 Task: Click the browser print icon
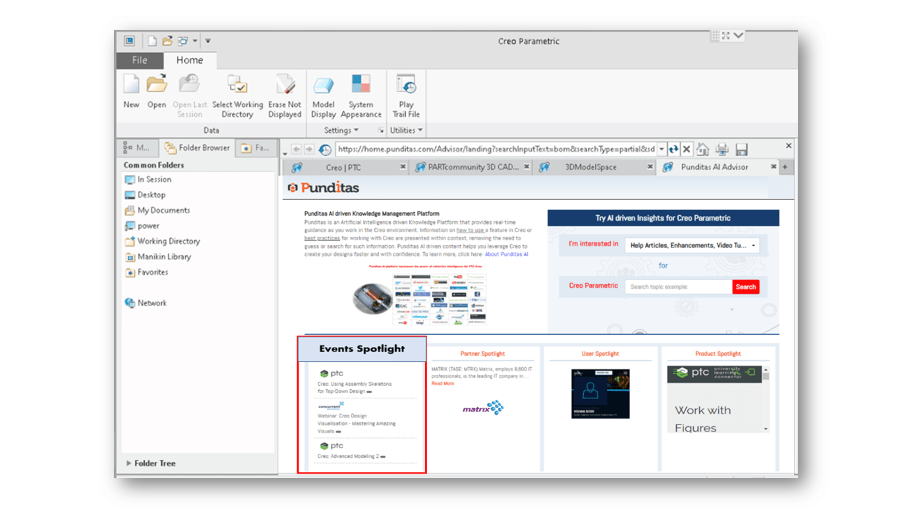[x=722, y=149]
